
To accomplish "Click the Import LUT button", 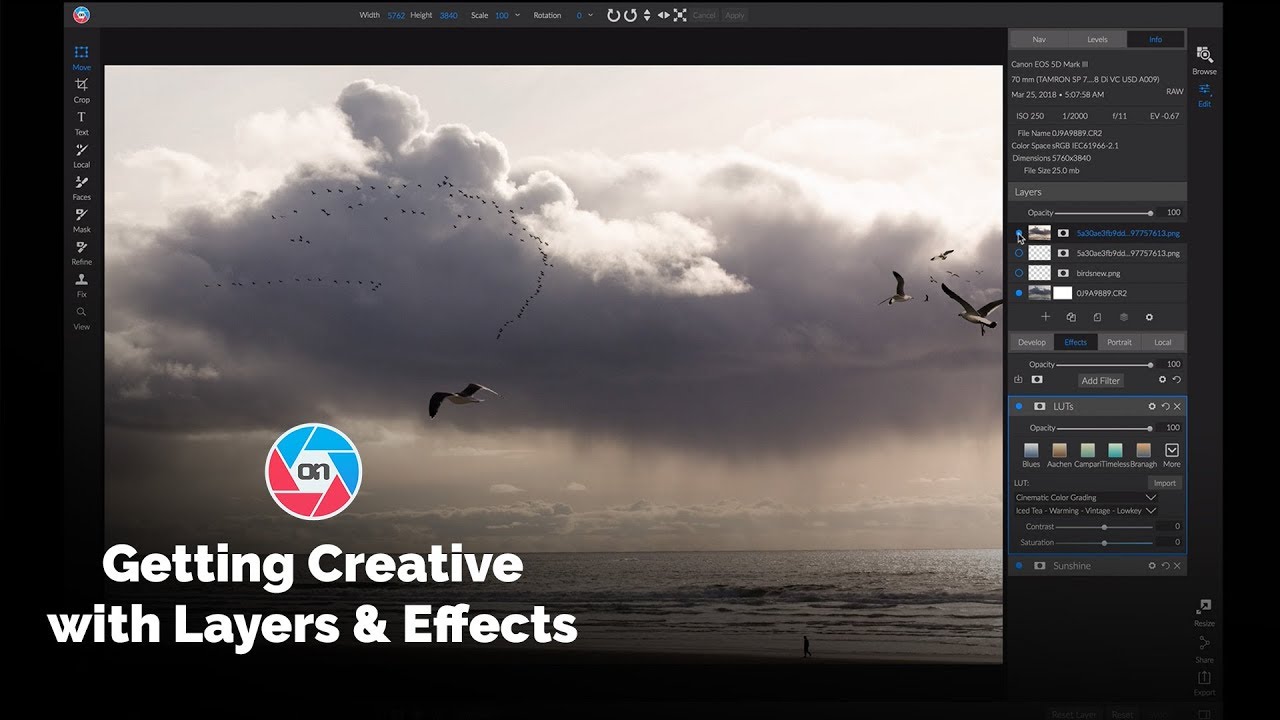I will click(1164, 483).
